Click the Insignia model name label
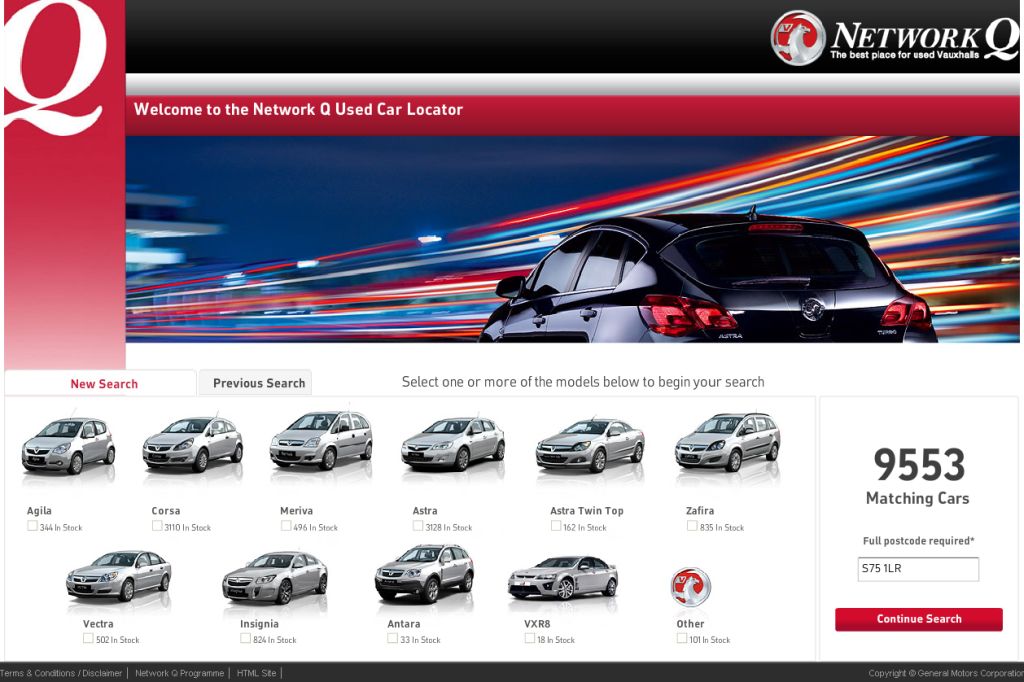The width and height of the screenshot is (1024, 682). click(x=259, y=624)
